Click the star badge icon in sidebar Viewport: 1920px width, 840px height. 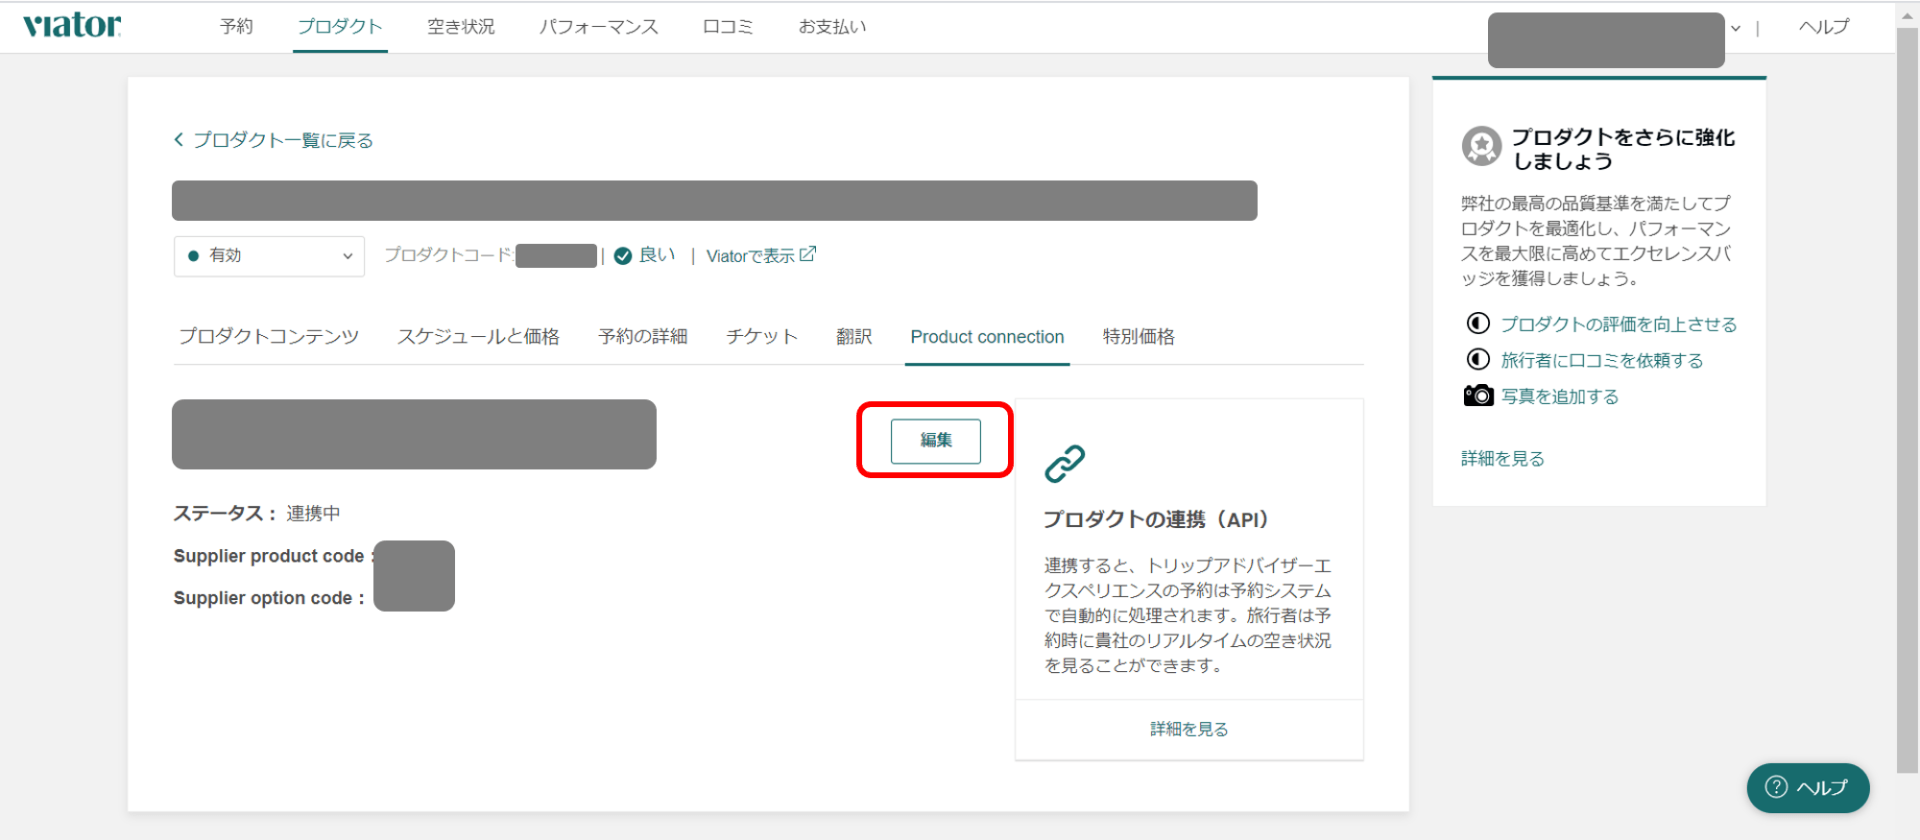pyautogui.click(x=1481, y=146)
